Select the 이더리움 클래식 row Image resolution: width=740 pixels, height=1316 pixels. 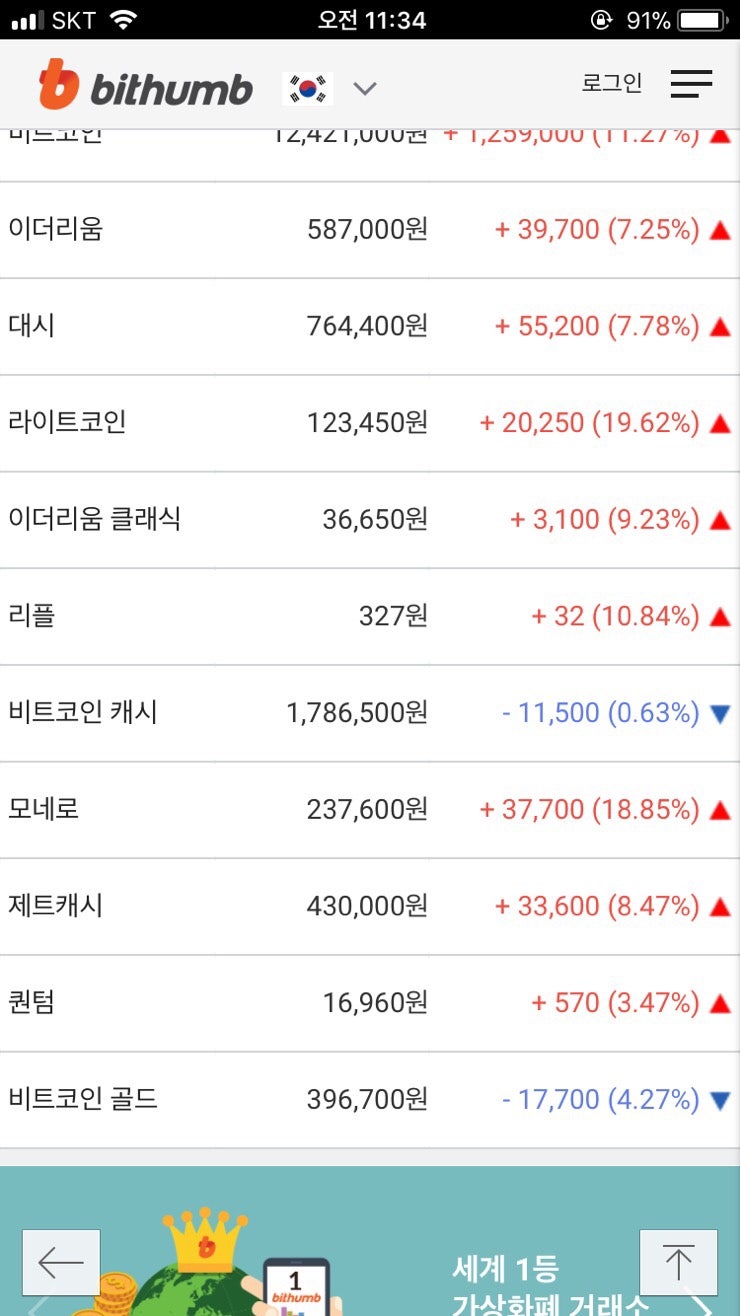(370, 519)
